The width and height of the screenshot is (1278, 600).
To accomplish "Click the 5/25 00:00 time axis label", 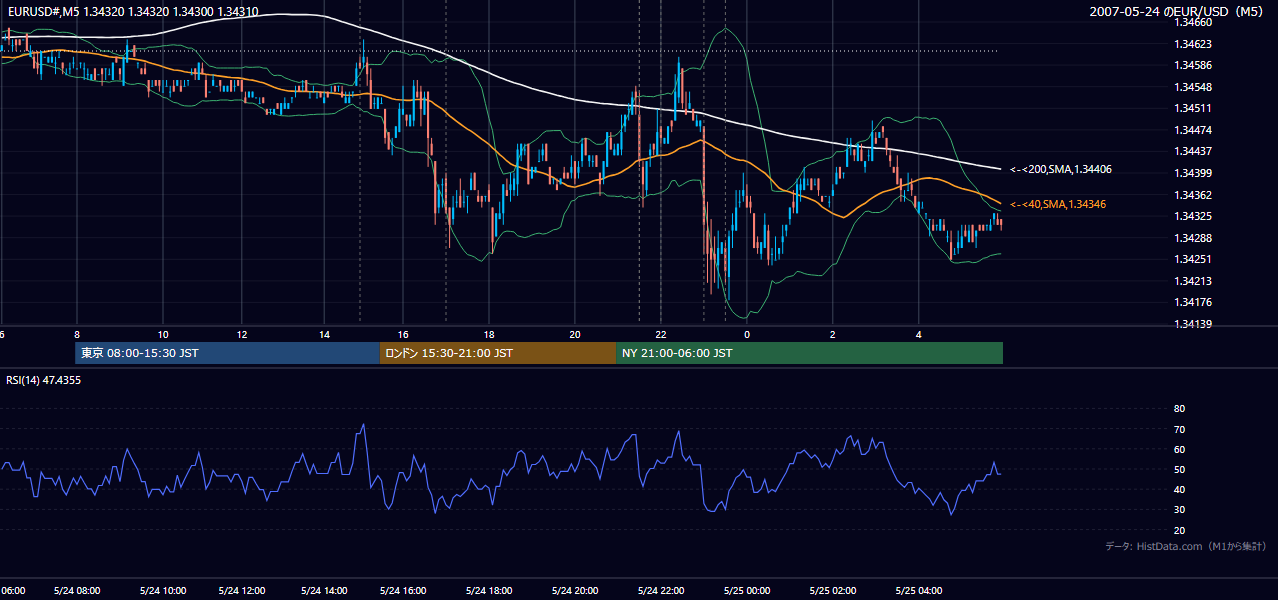I will coord(745,591).
